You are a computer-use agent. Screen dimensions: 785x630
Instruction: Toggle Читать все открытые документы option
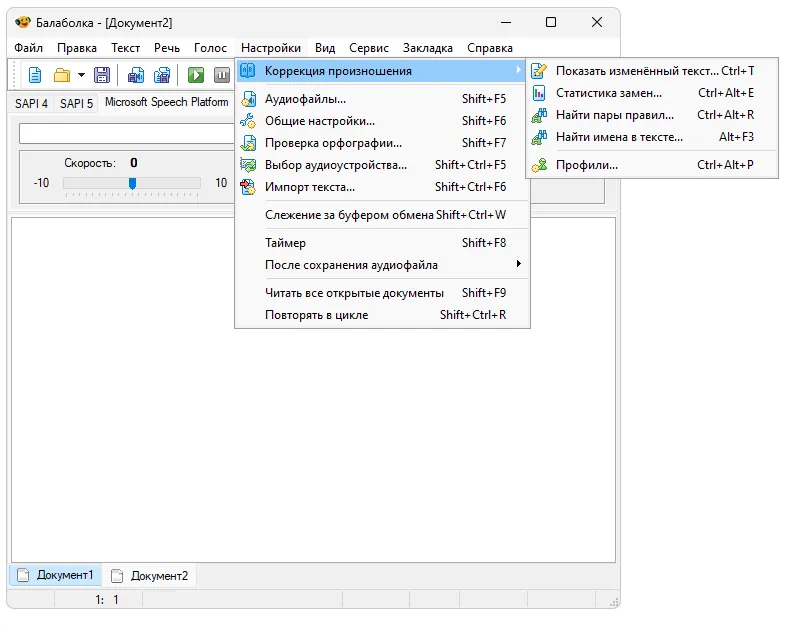click(x=382, y=293)
